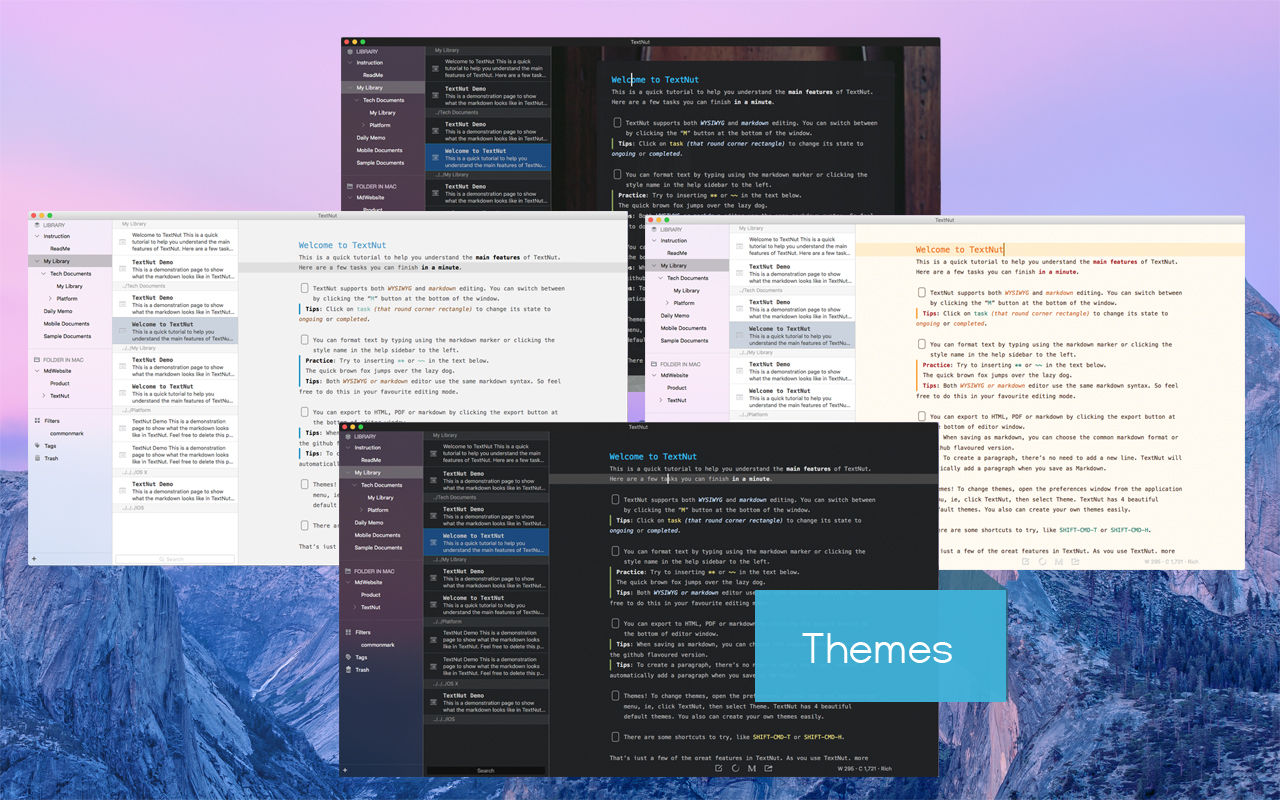Click Folder in Mac icon in left light window

pyautogui.click(x=37, y=359)
